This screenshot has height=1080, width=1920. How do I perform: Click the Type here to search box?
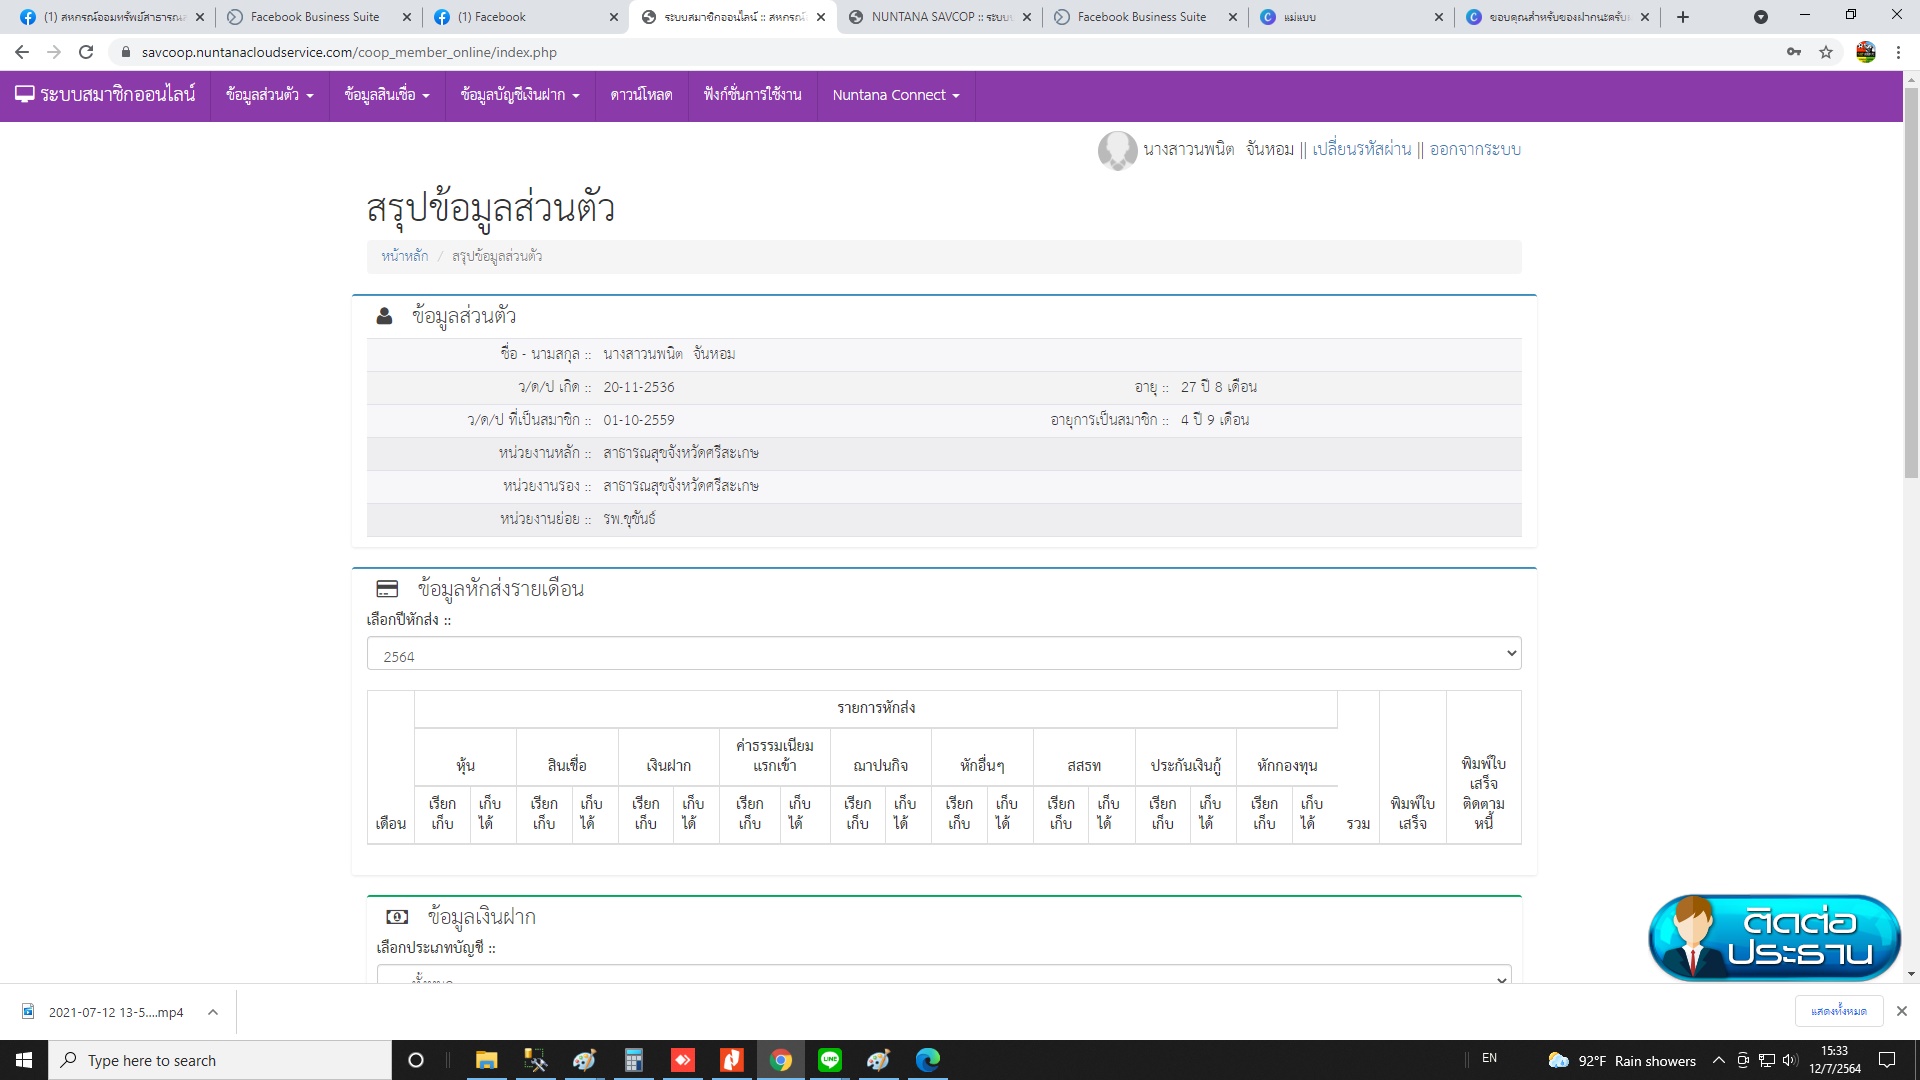click(220, 1060)
